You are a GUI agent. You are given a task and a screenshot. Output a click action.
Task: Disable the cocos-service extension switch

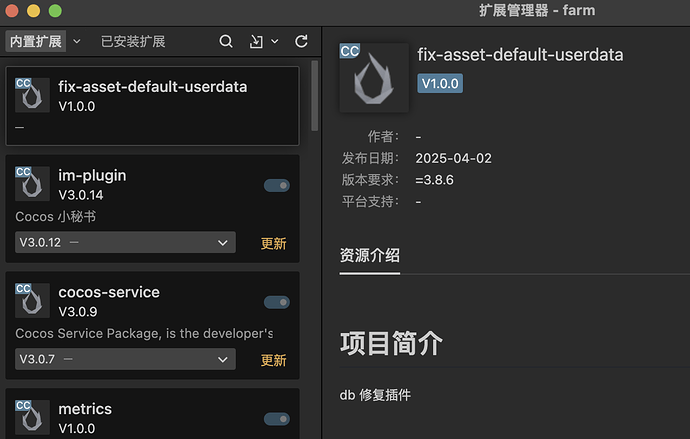[x=277, y=302]
